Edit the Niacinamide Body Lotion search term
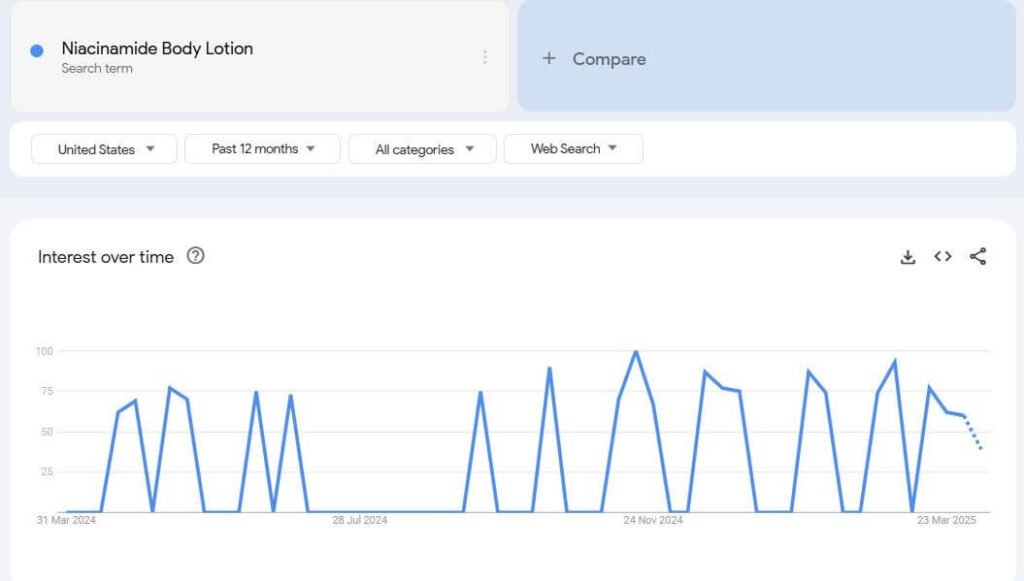 pos(157,49)
